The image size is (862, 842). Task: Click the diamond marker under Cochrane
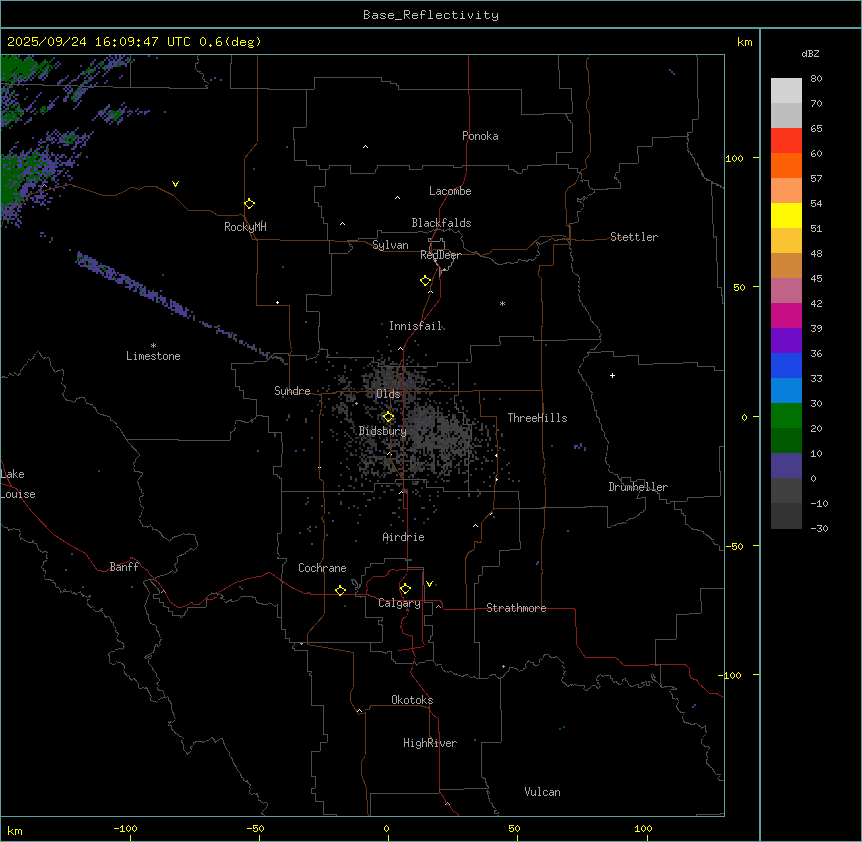tap(340, 590)
